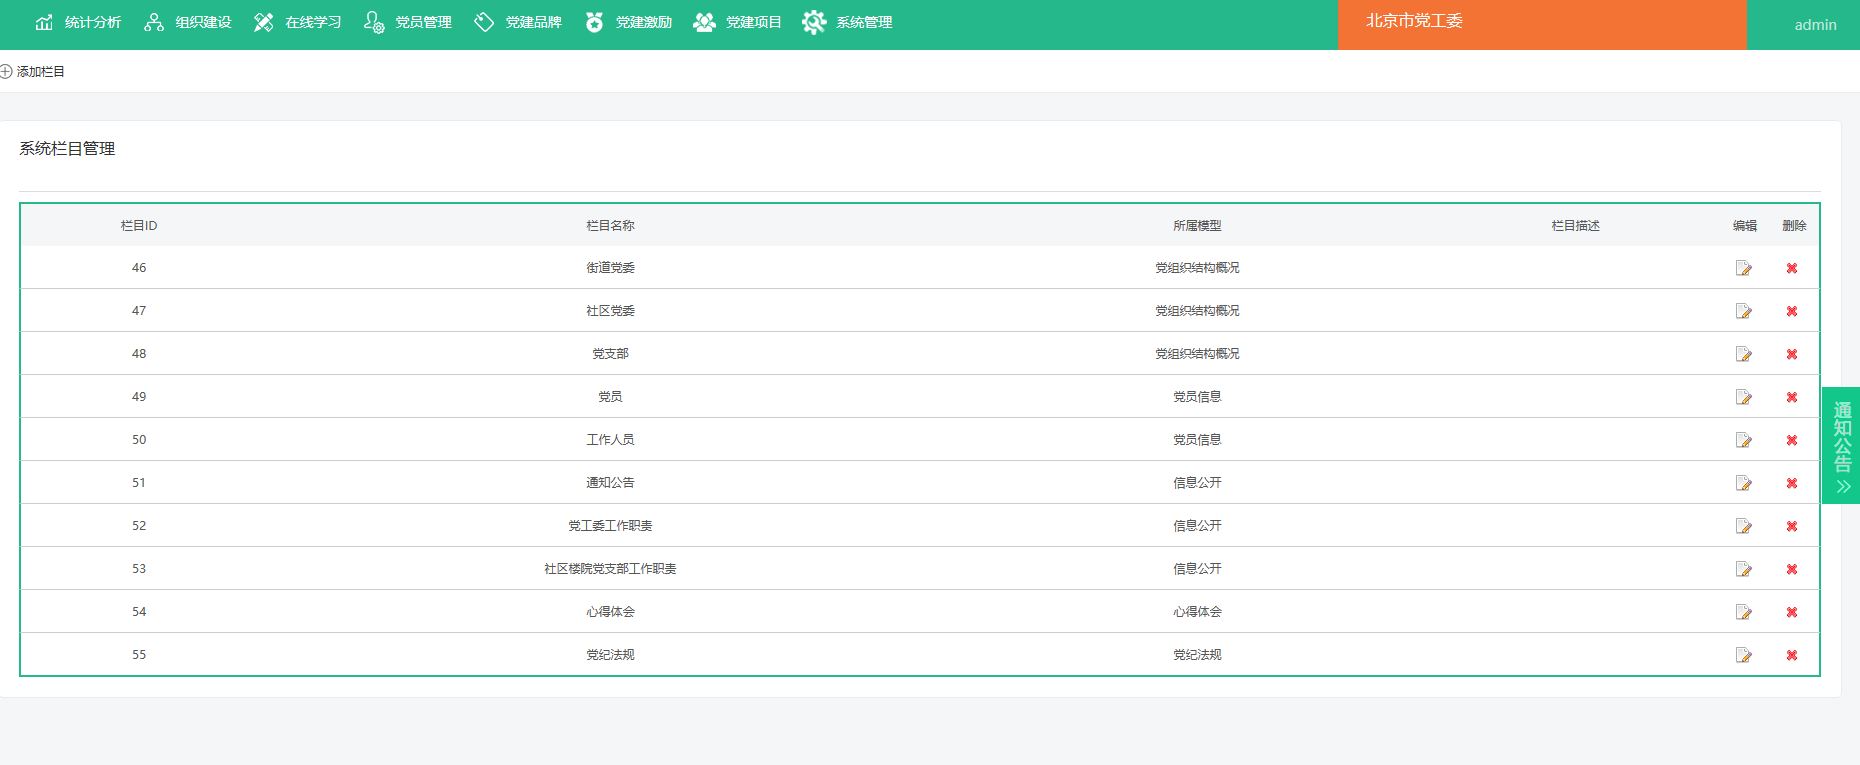Edit the 党支部 column entry
Viewport: 1860px width, 765px height.
tap(1743, 354)
